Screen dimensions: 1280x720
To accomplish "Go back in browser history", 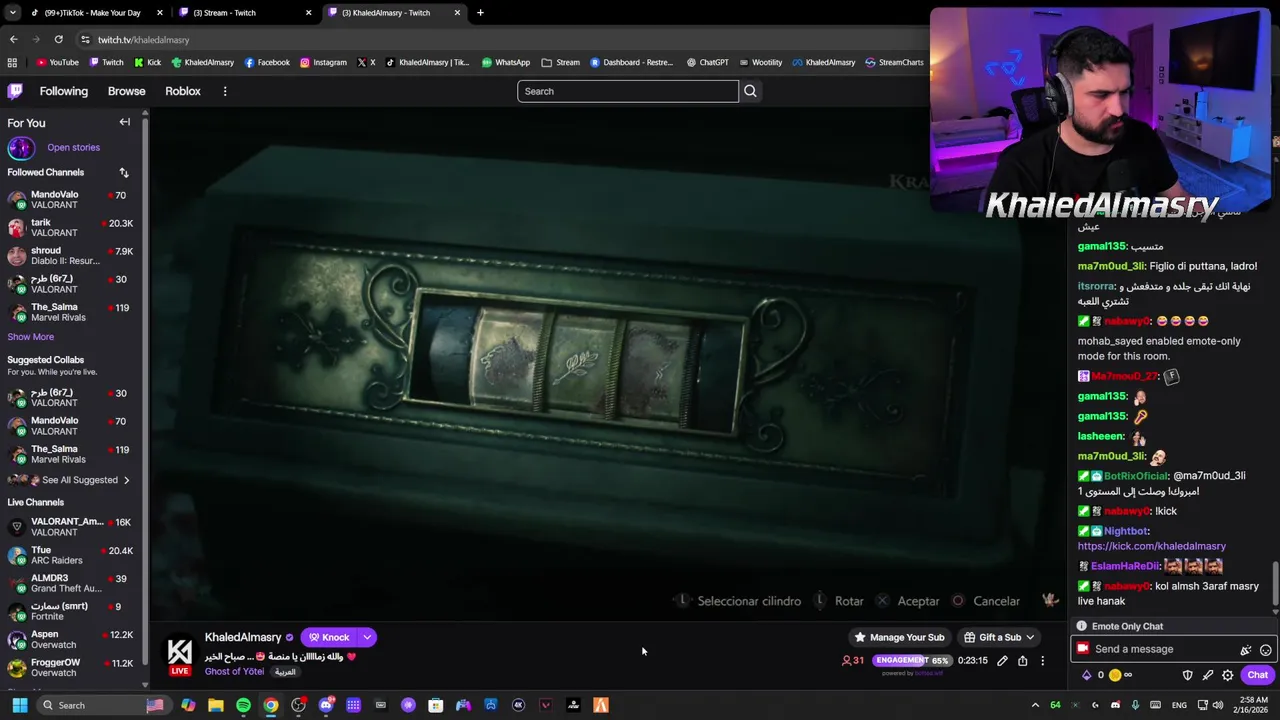I will (13, 39).
